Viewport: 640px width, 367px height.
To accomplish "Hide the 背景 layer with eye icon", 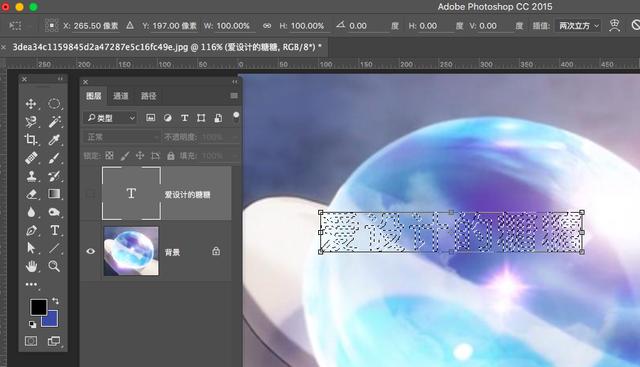I will click(91, 251).
